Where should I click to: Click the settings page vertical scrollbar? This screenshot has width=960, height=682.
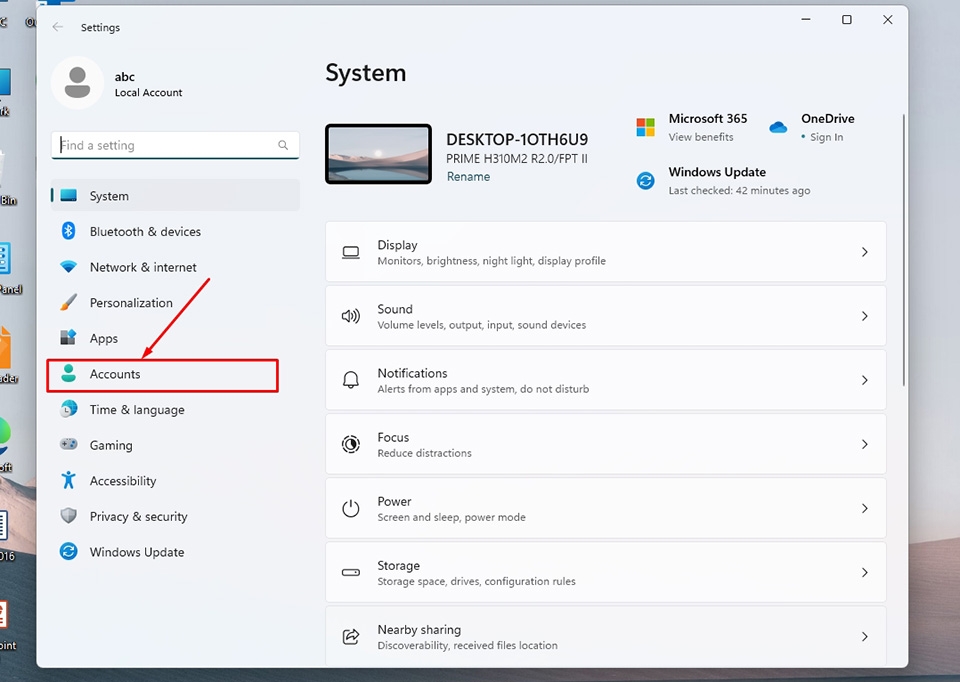pos(903,250)
